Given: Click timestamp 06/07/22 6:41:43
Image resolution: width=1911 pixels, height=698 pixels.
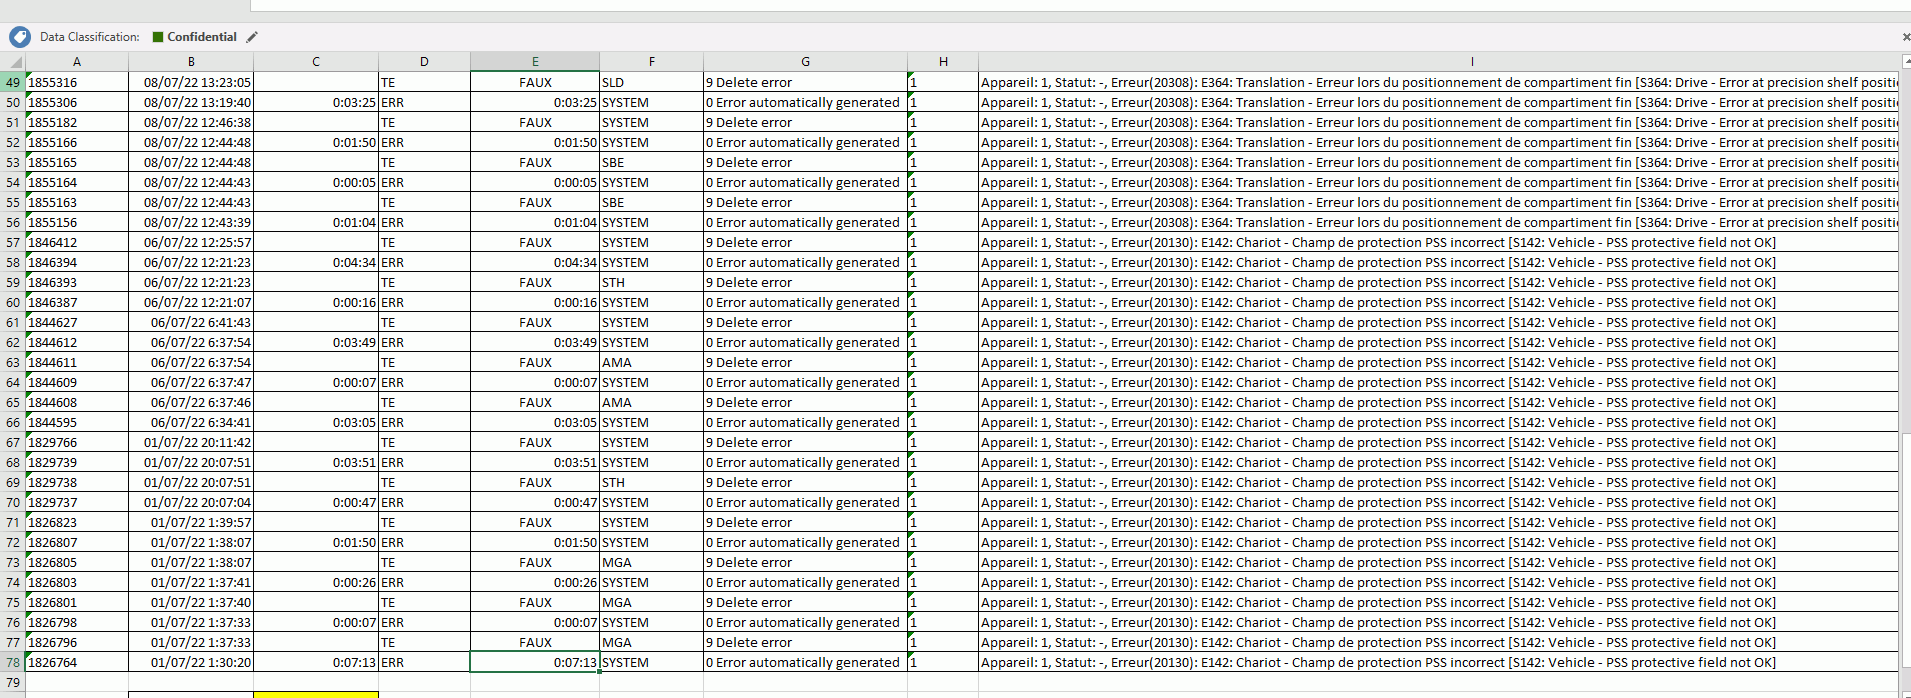Looking at the screenshot, I should click(x=191, y=322).
